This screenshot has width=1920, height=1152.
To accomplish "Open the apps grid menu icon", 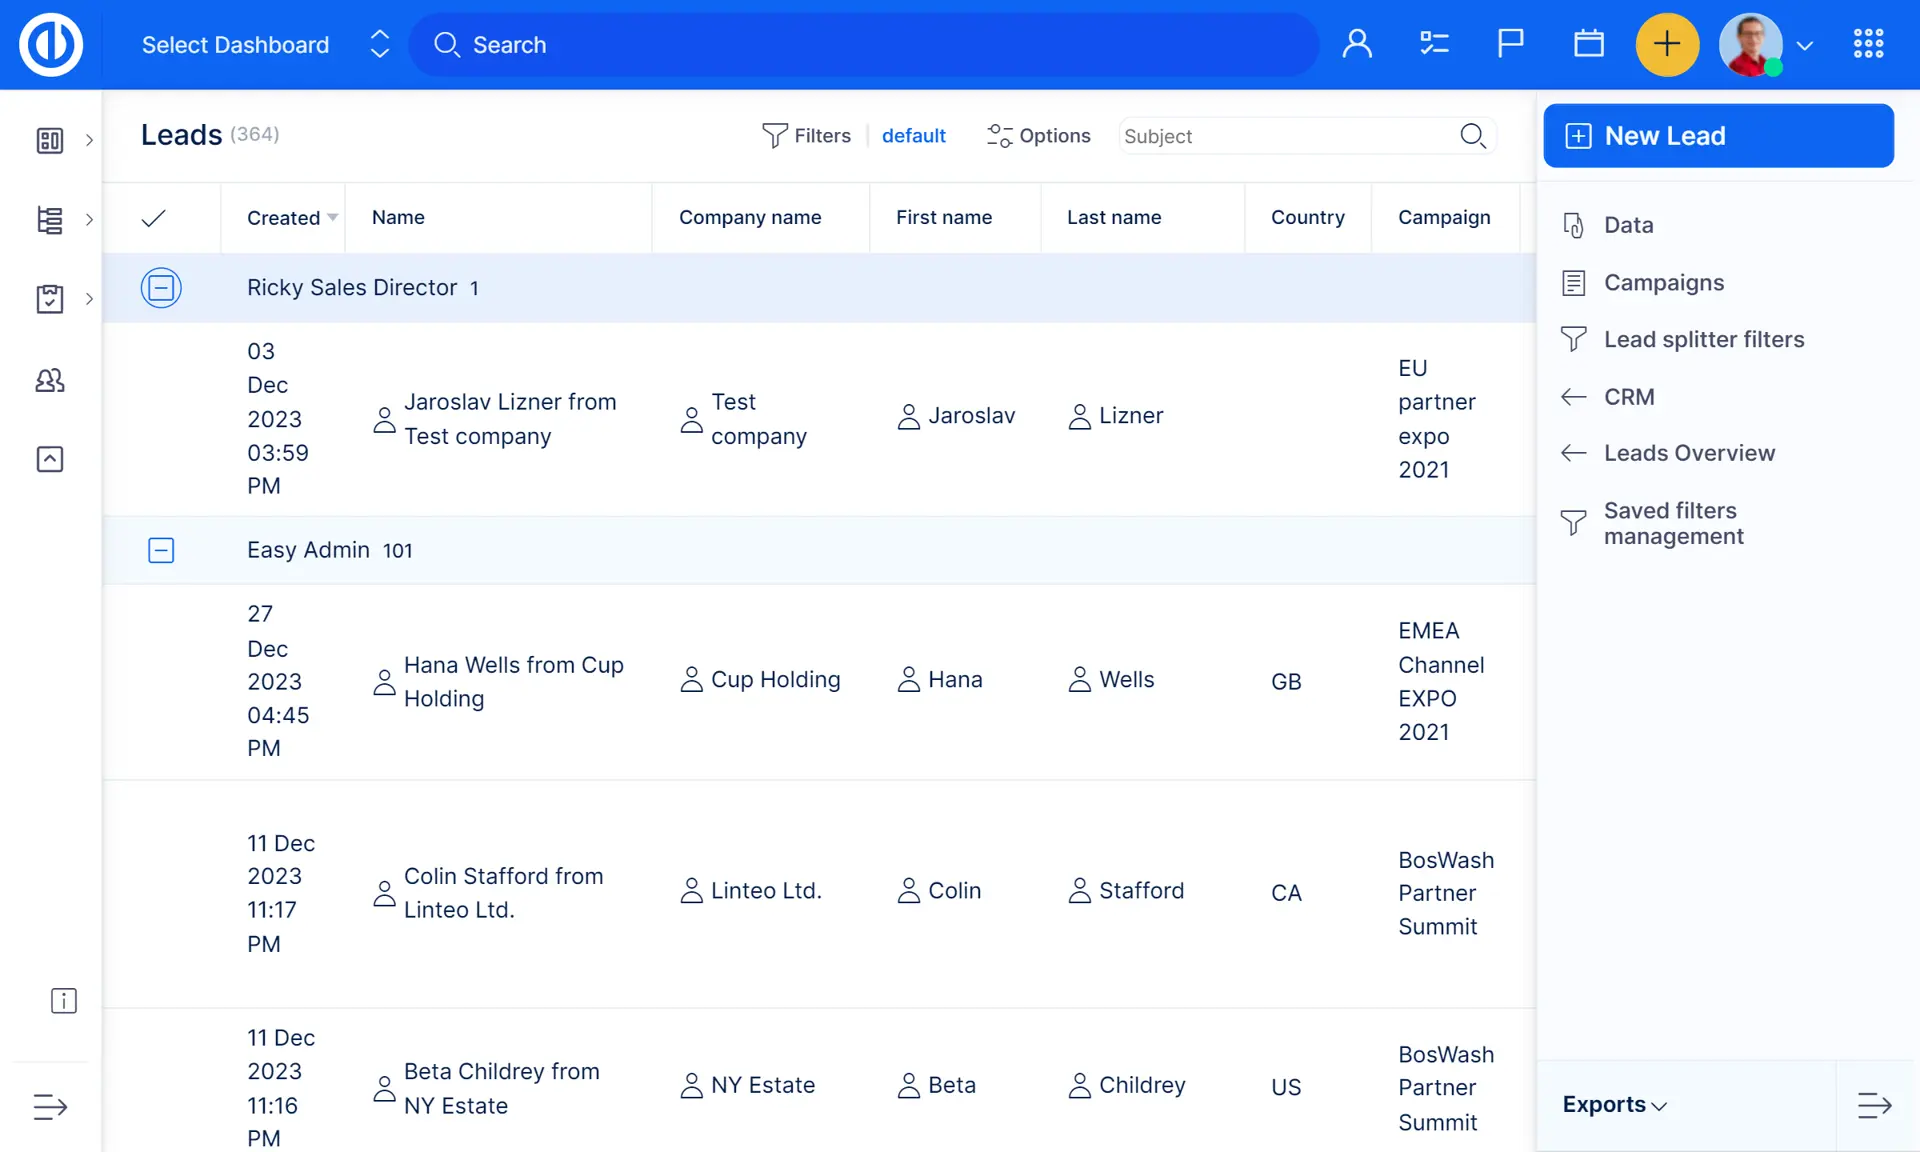I will 1868,44.
